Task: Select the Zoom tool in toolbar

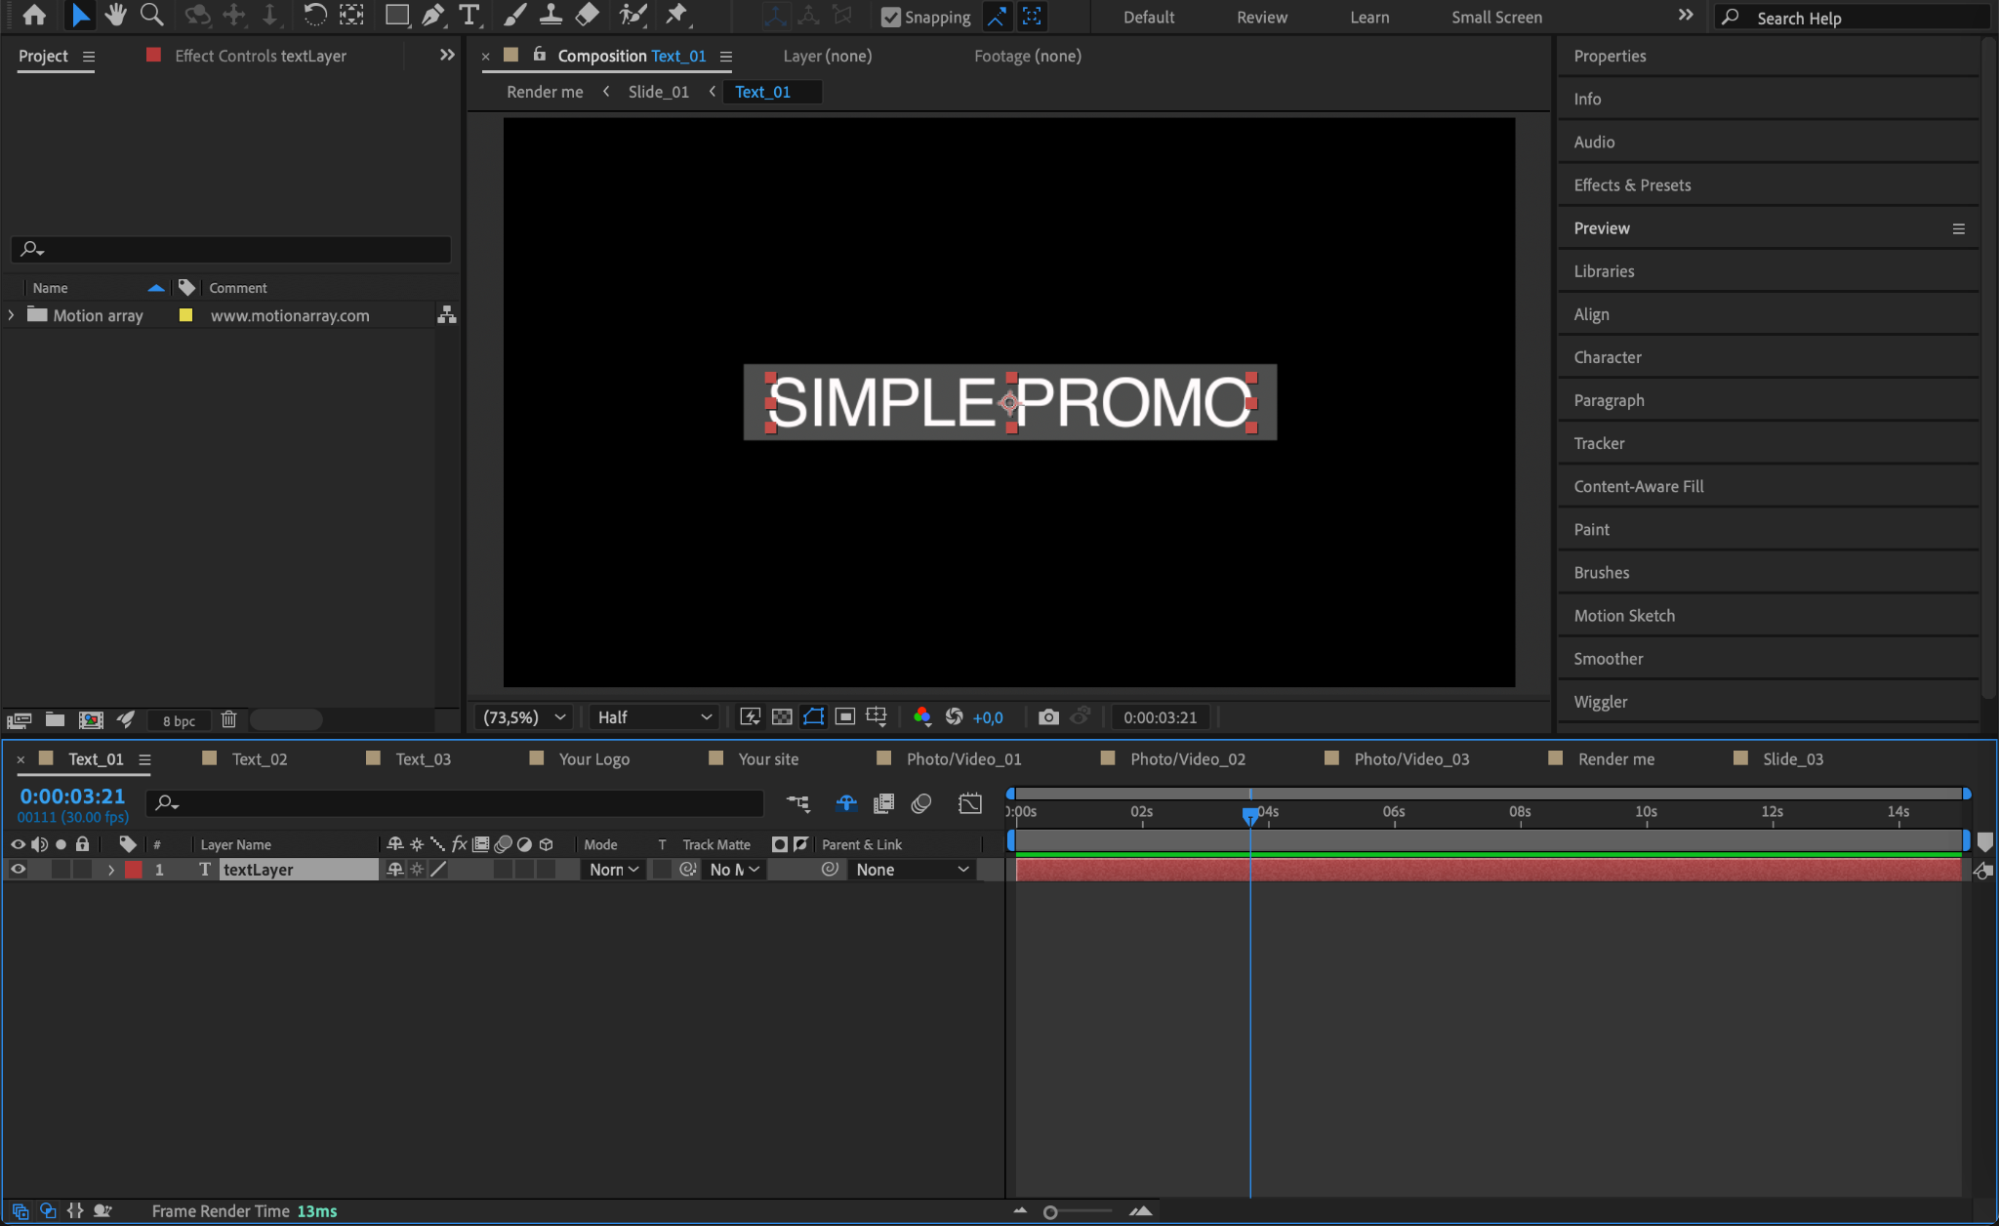Action: [x=151, y=15]
